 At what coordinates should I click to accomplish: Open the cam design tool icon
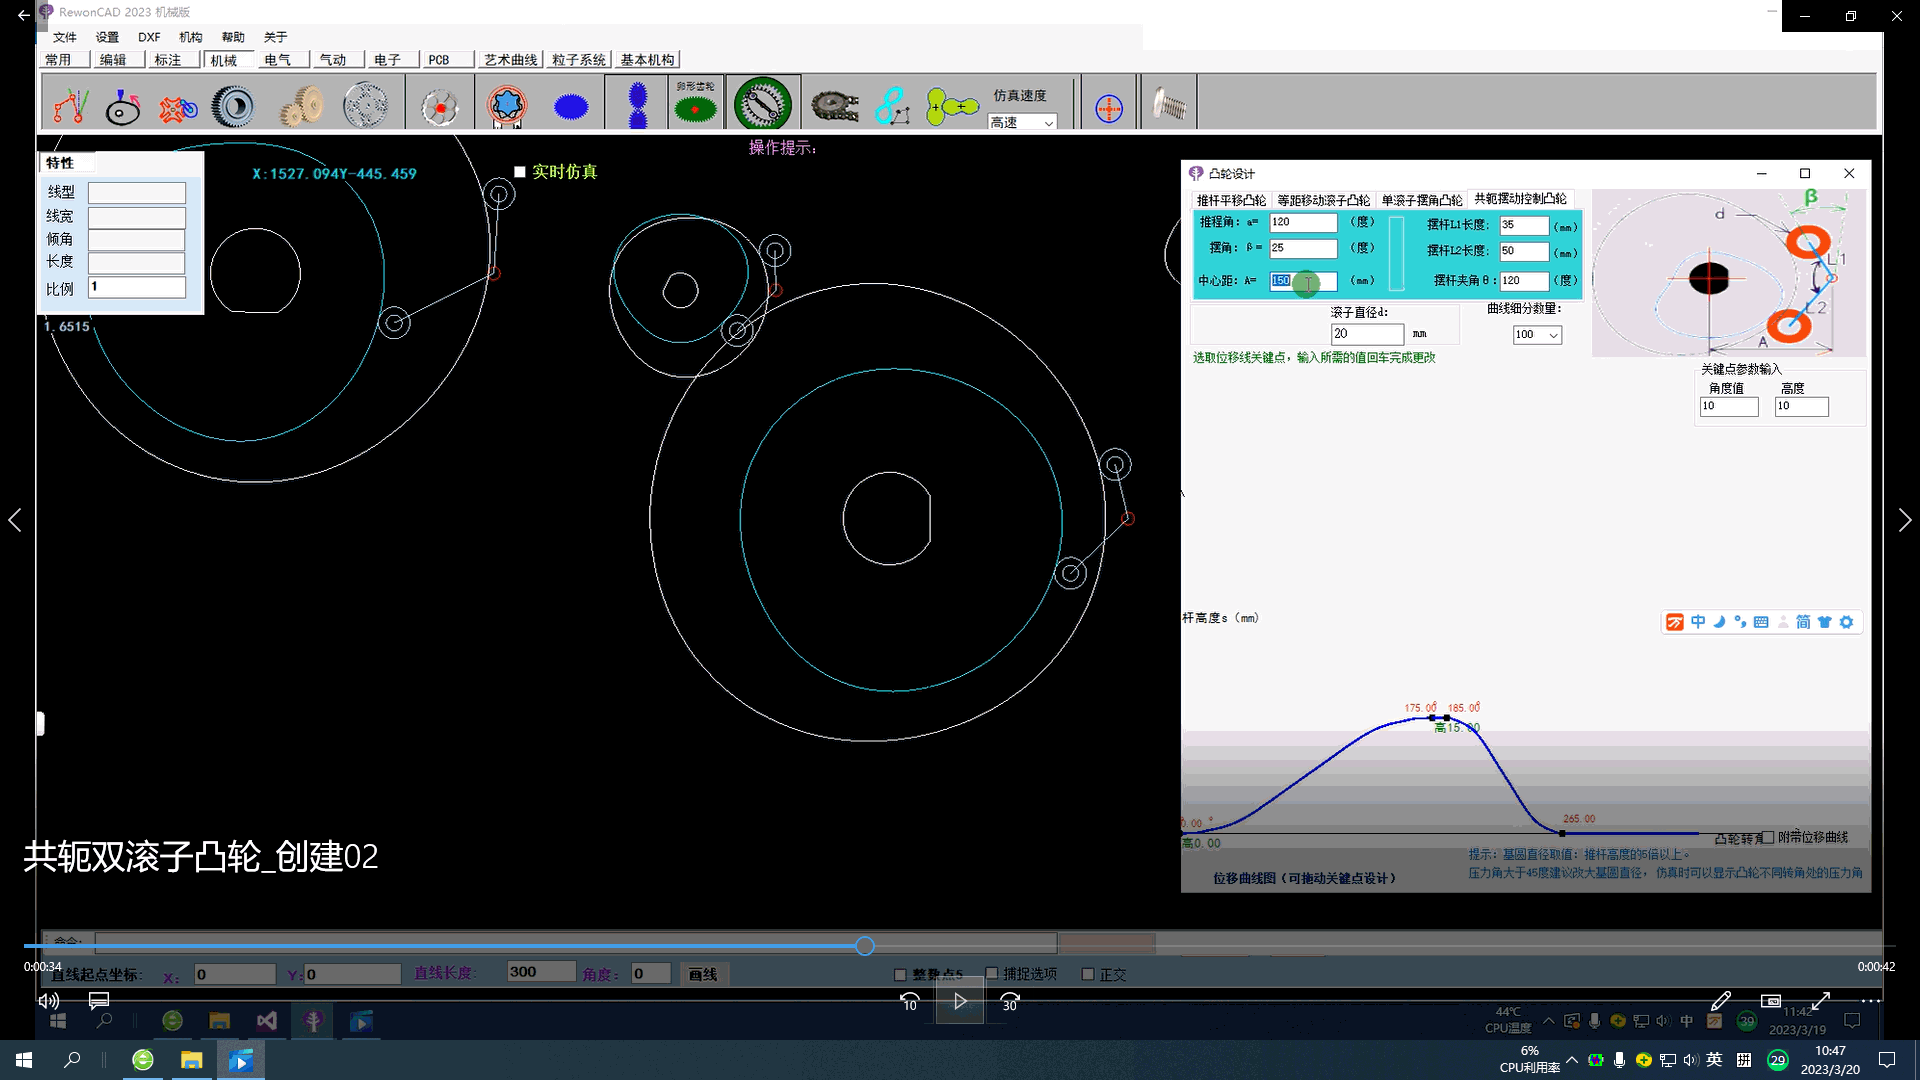pyautogui.click(x=123, y=106)
